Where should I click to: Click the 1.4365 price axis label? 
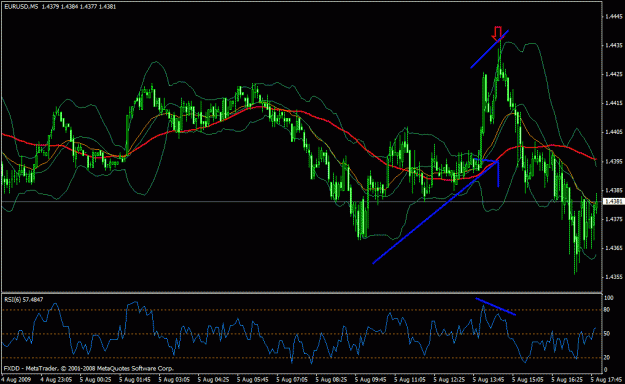pos(613,248)
